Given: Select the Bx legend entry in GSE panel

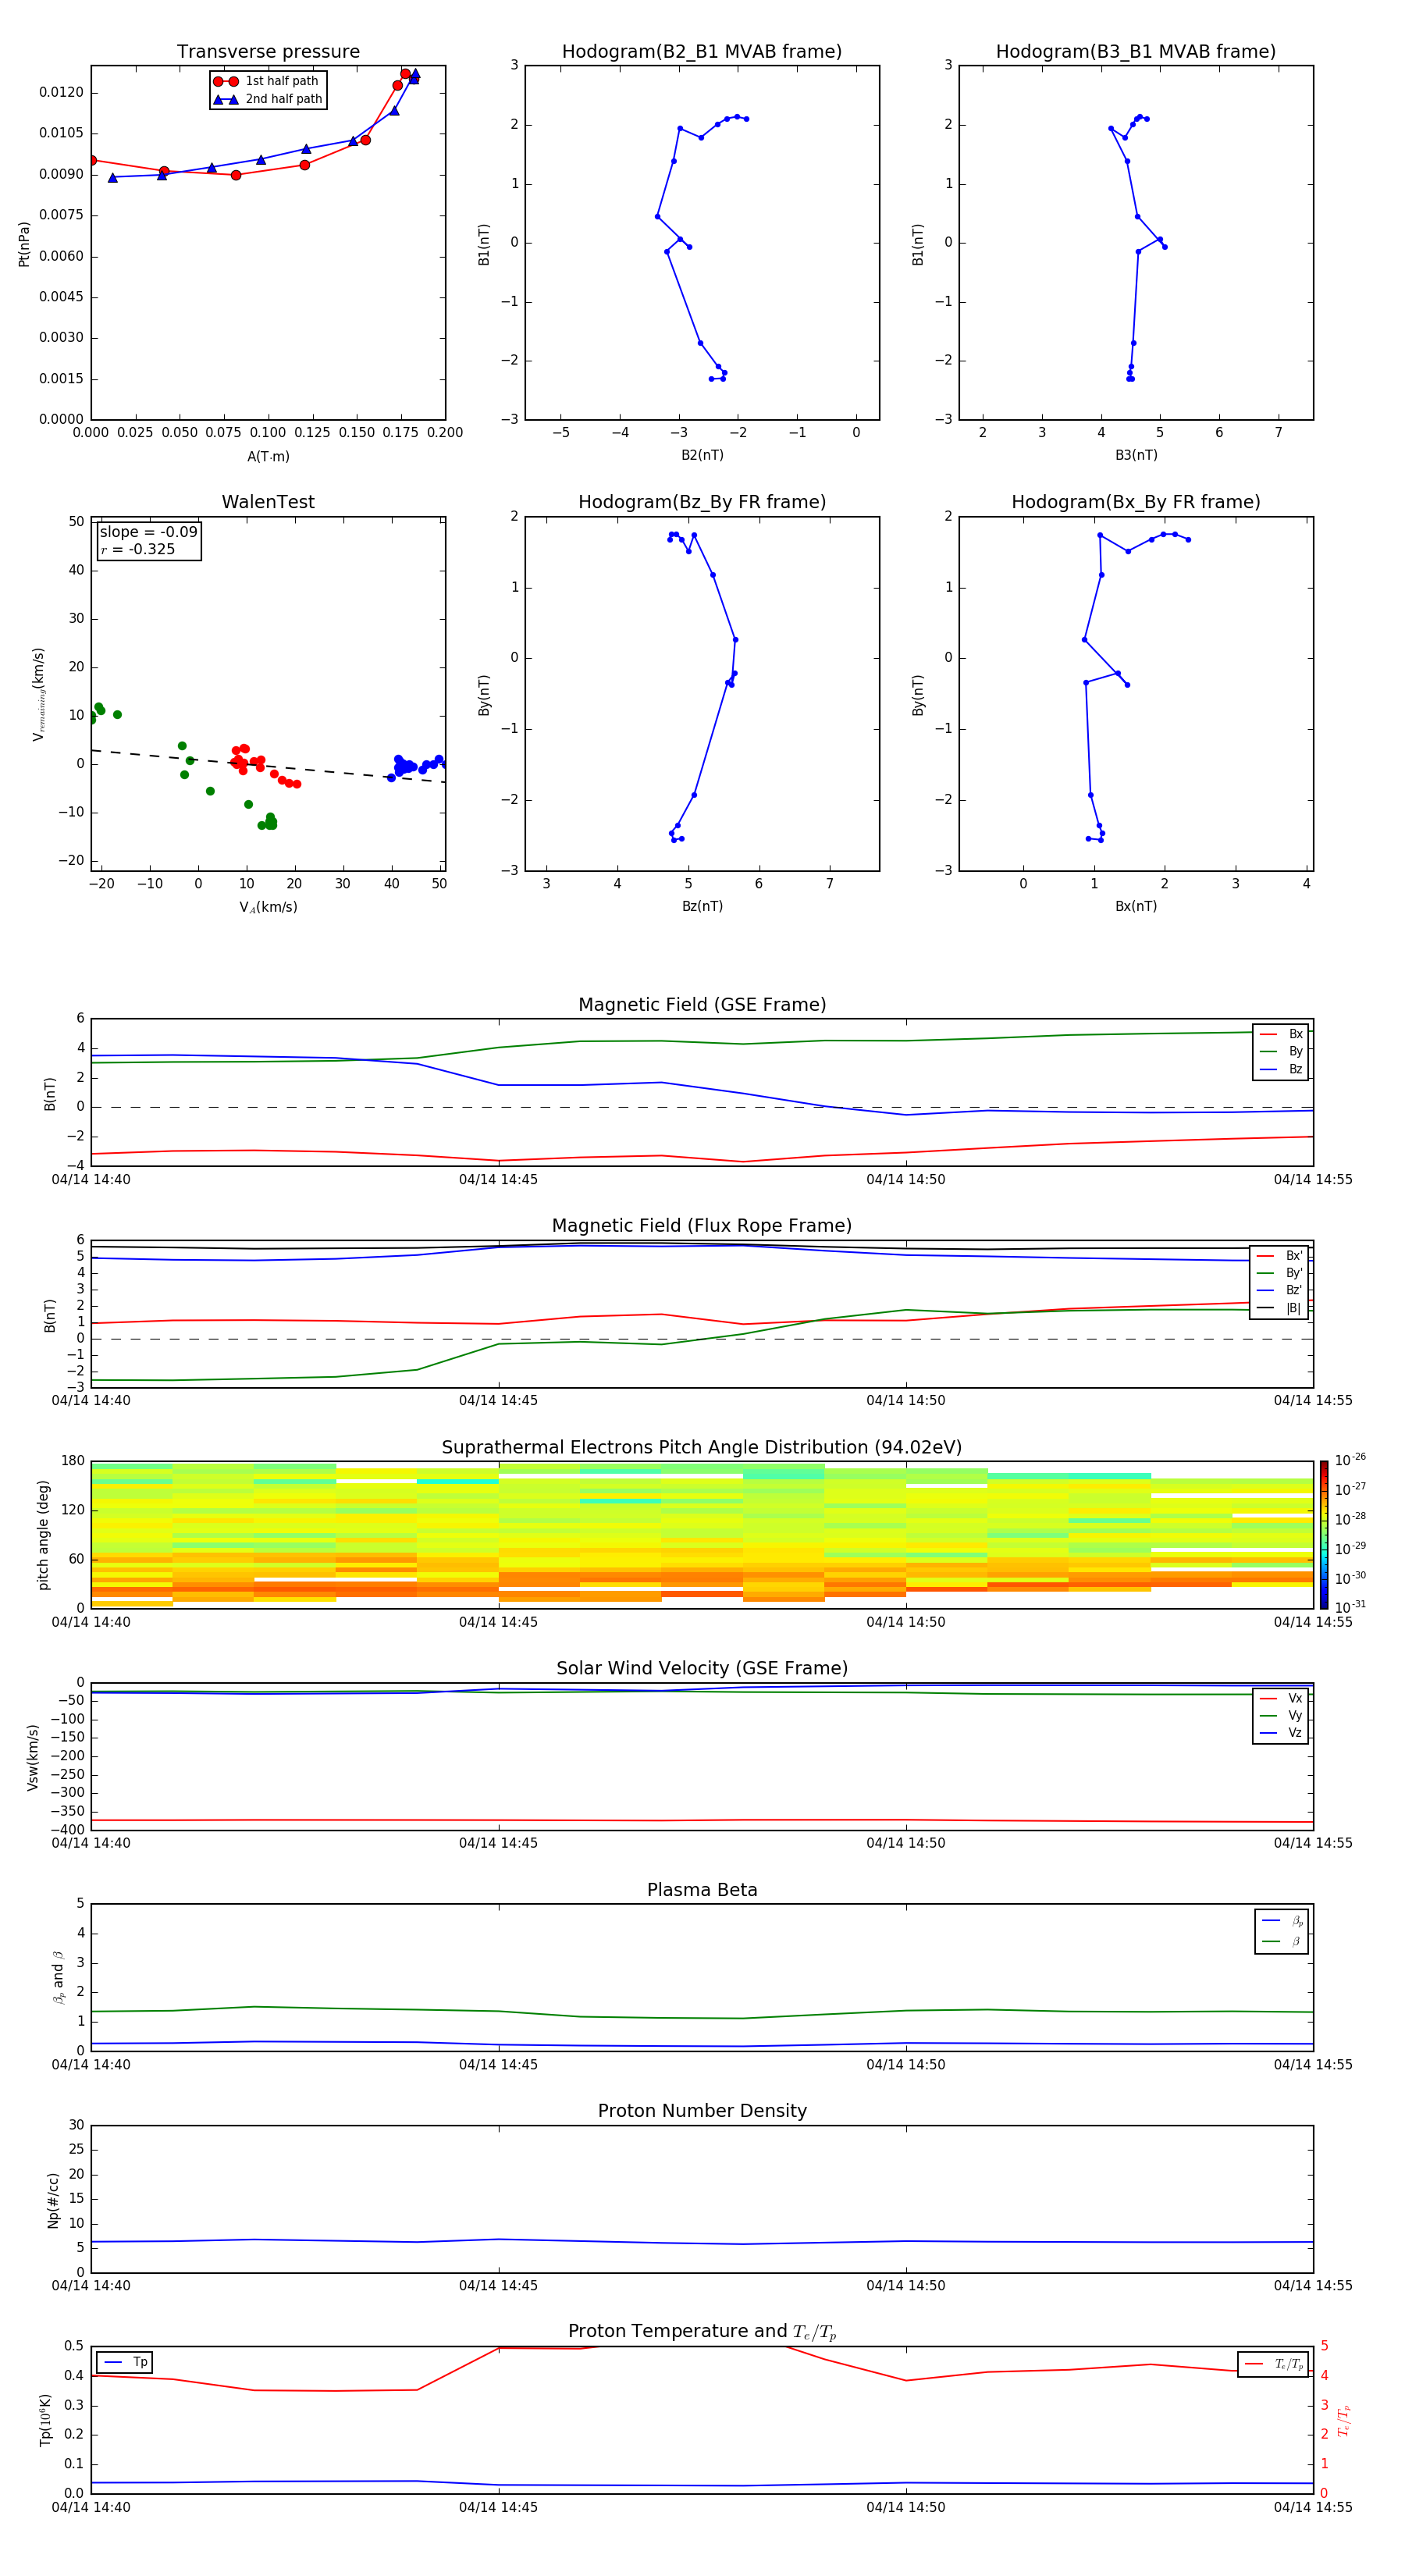Looking at the screenshot, I should 1281,1034.
